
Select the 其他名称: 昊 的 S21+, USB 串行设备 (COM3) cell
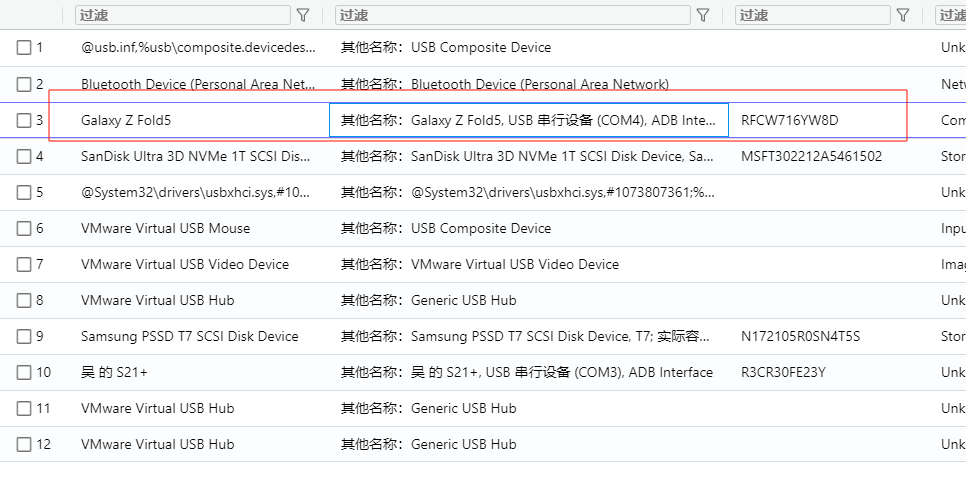pyautogui.click(x=527, y=372)
